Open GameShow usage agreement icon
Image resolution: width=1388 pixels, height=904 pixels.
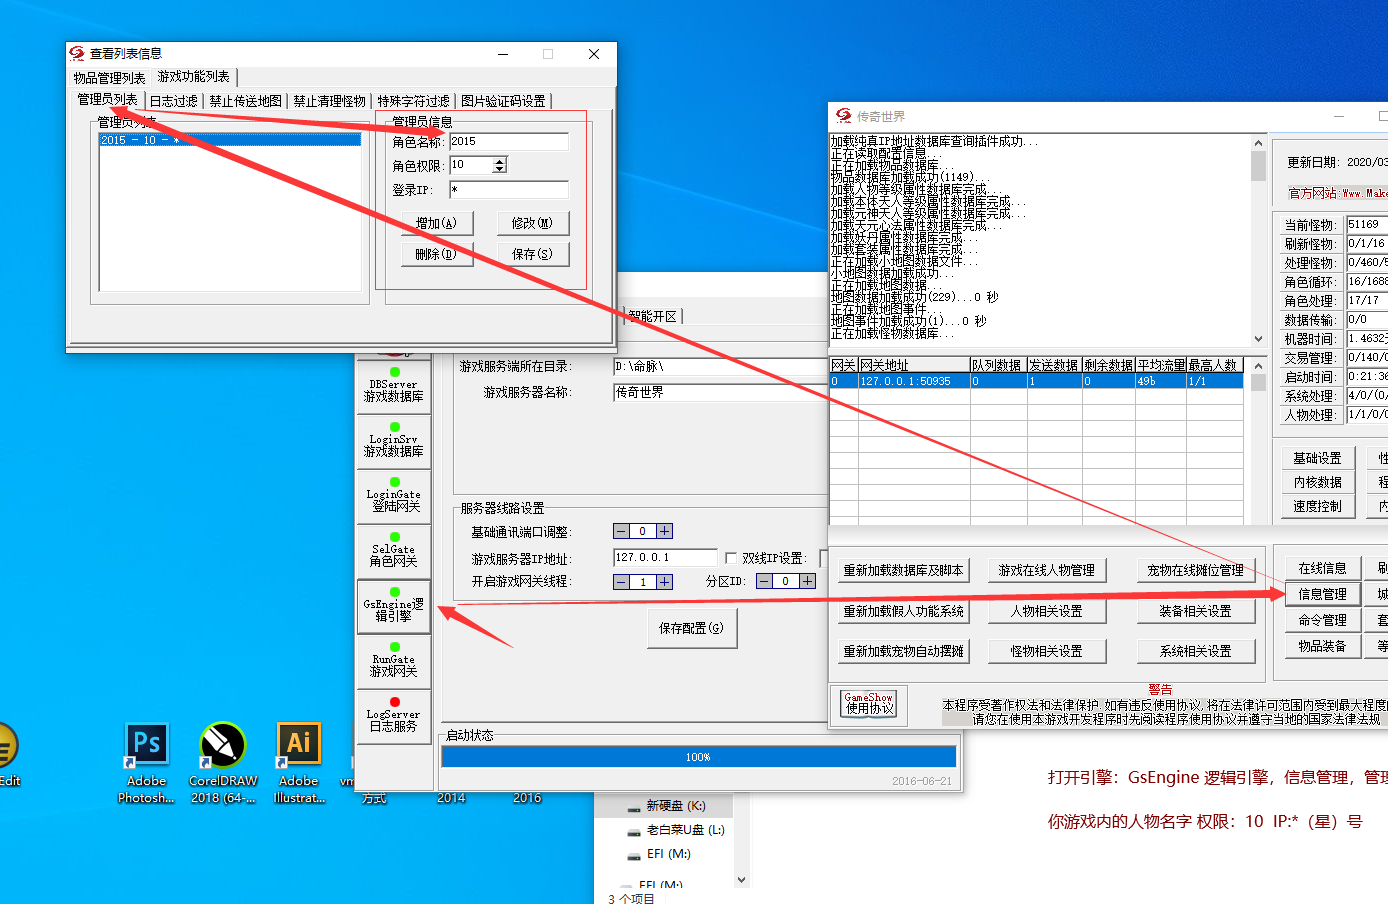869,703
